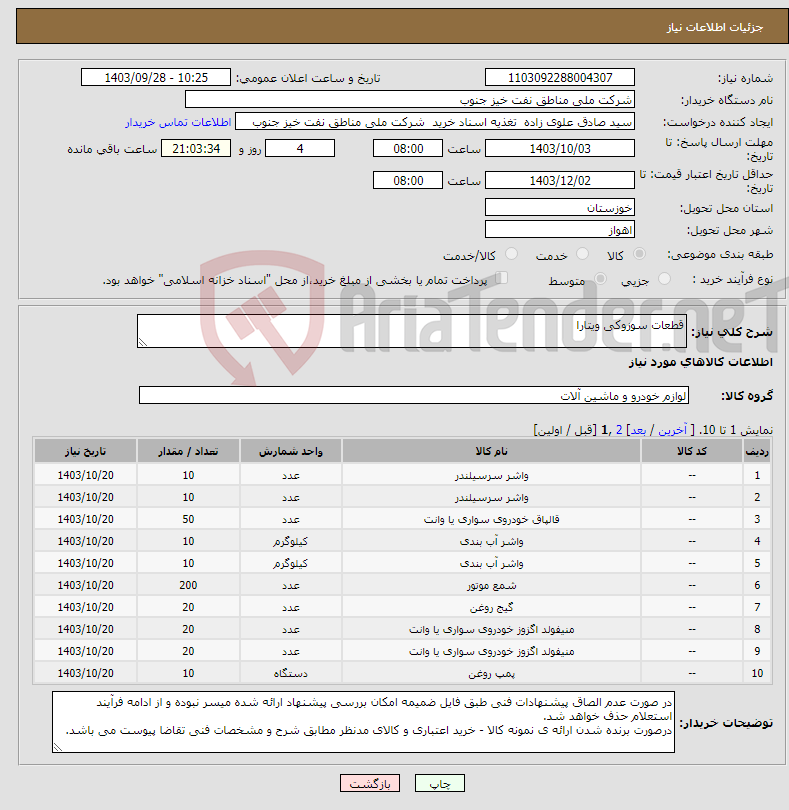Select row 6 item شمع موتور
This screenshot has width=789, height=810.
pos(491,585)
